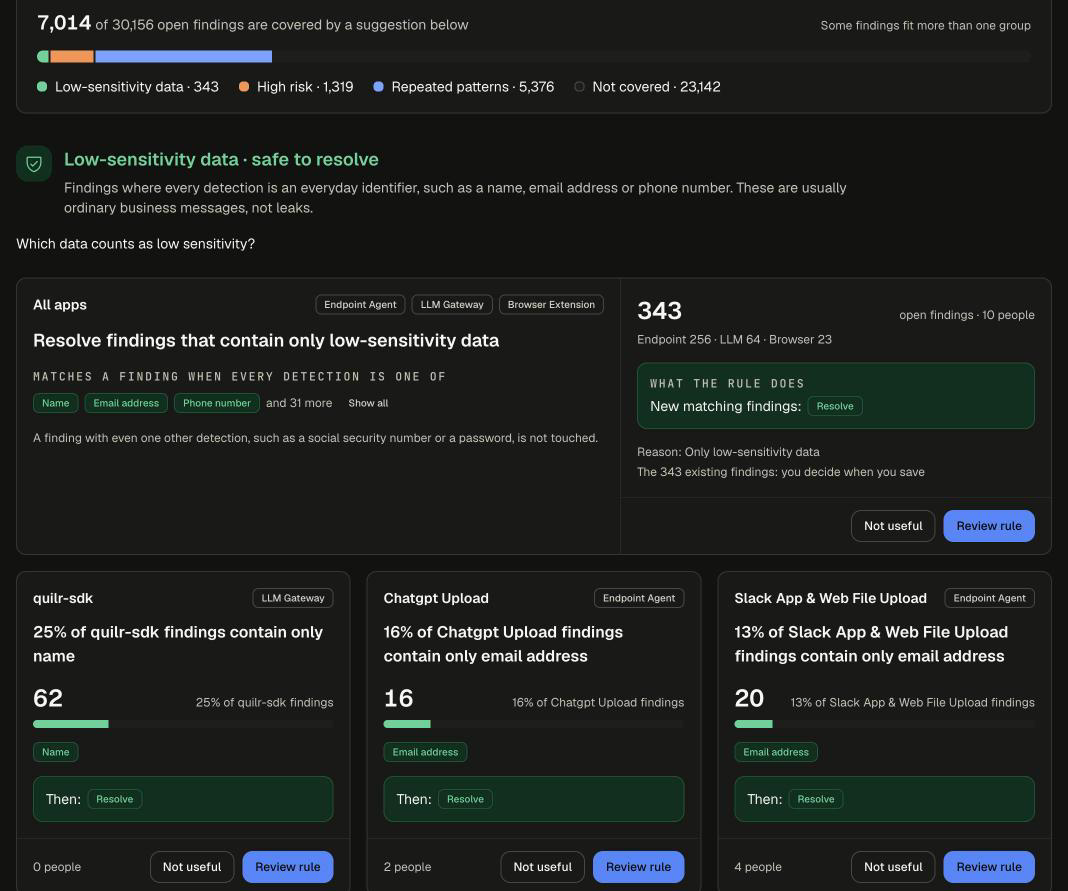Click 'High risk · 1,319' legend entry
Image resolution: width=1068 pixels, height=891 pixels.
[296, 87]
